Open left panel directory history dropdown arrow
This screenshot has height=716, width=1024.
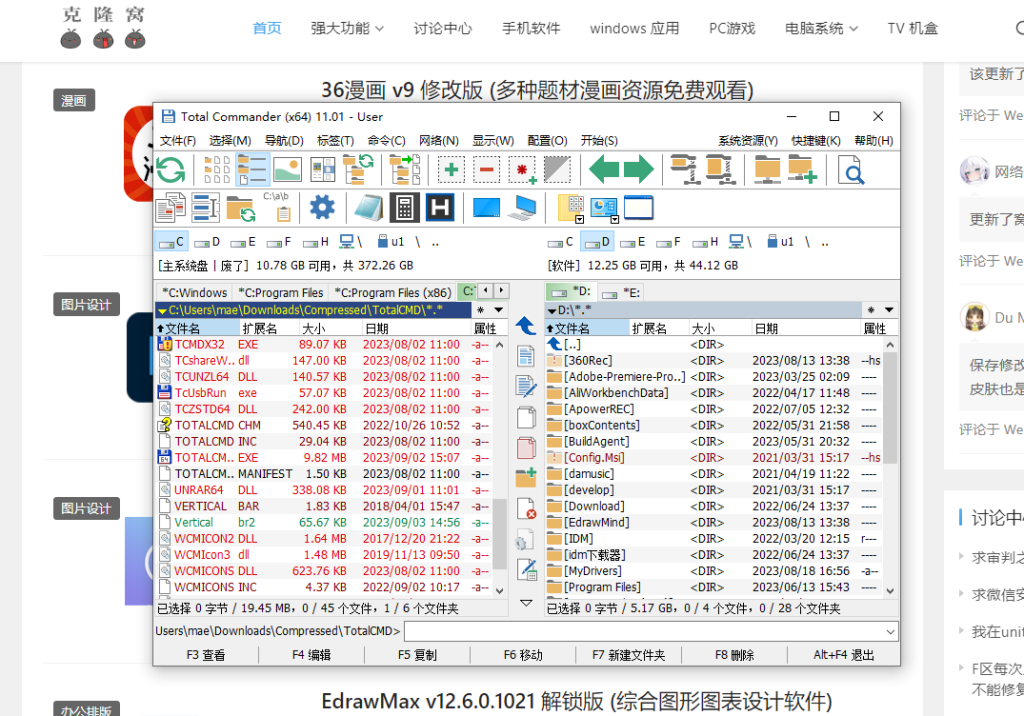(x=498, y=310)
